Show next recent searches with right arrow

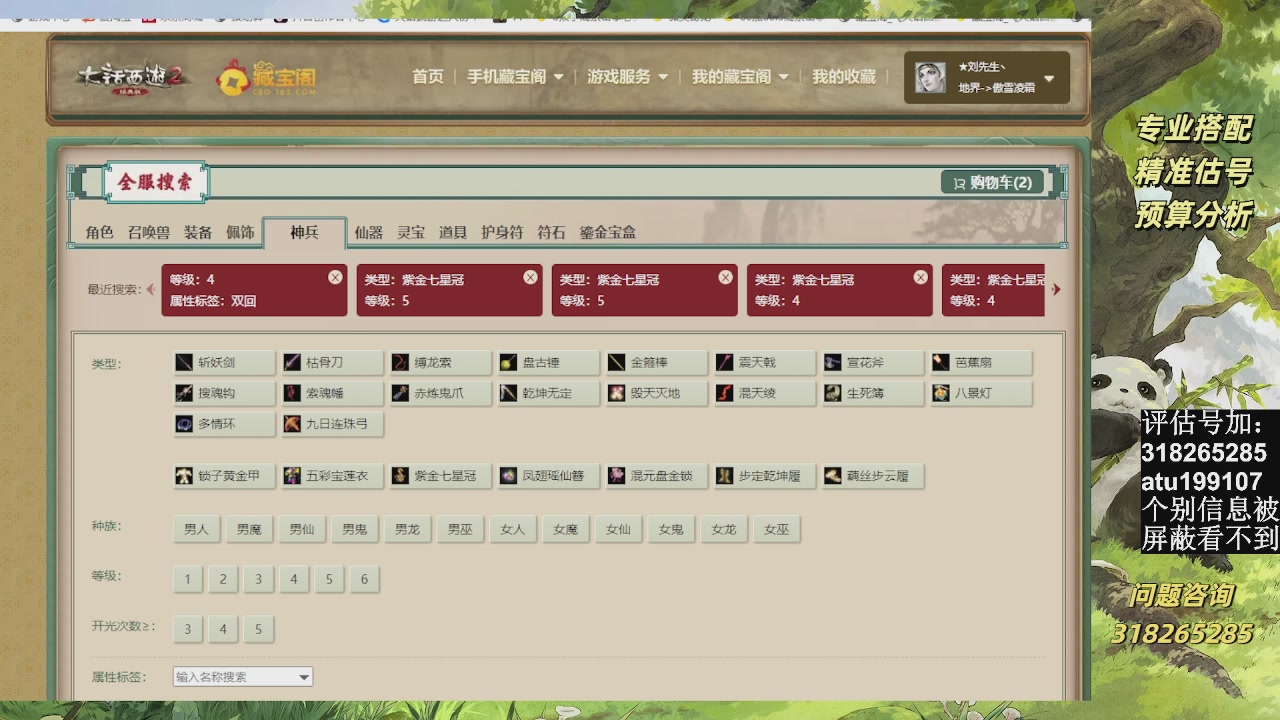[1056, 289]
